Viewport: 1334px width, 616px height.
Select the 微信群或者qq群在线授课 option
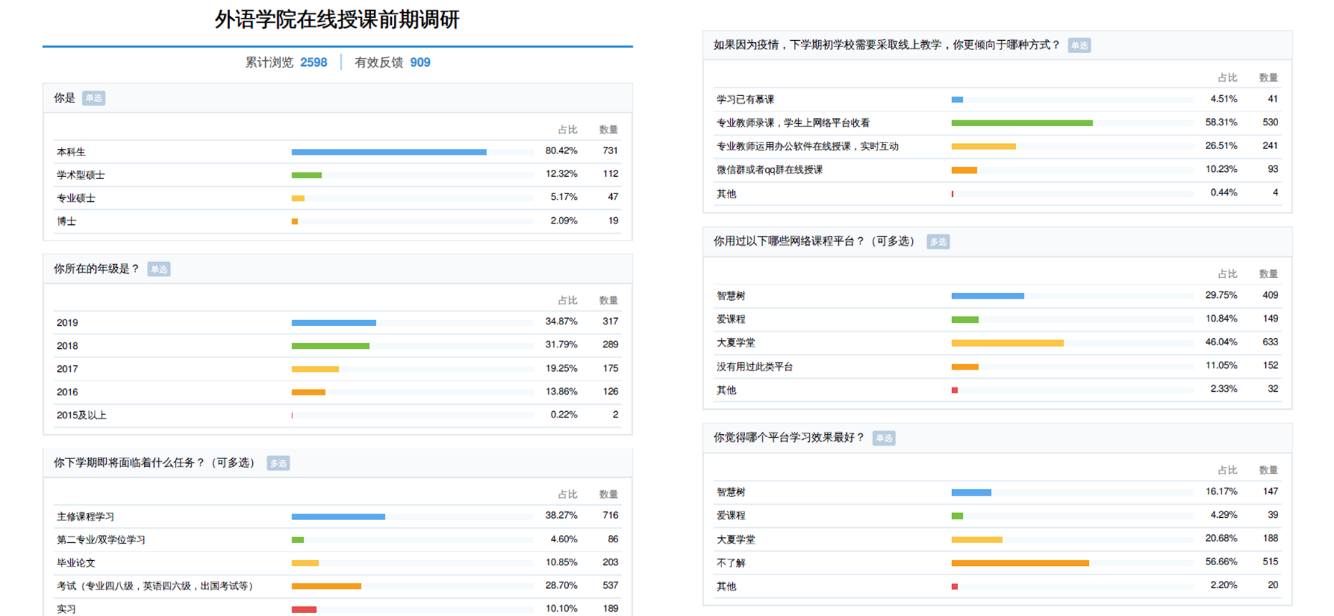coord(769,170)
